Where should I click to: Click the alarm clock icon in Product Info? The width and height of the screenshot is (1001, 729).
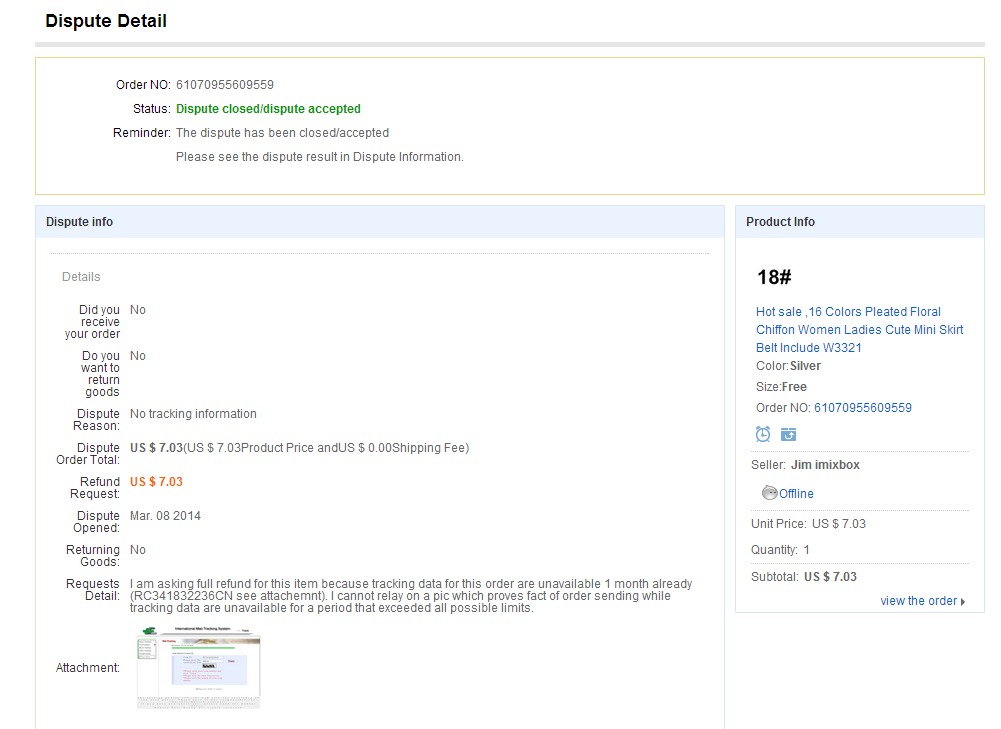763,434
